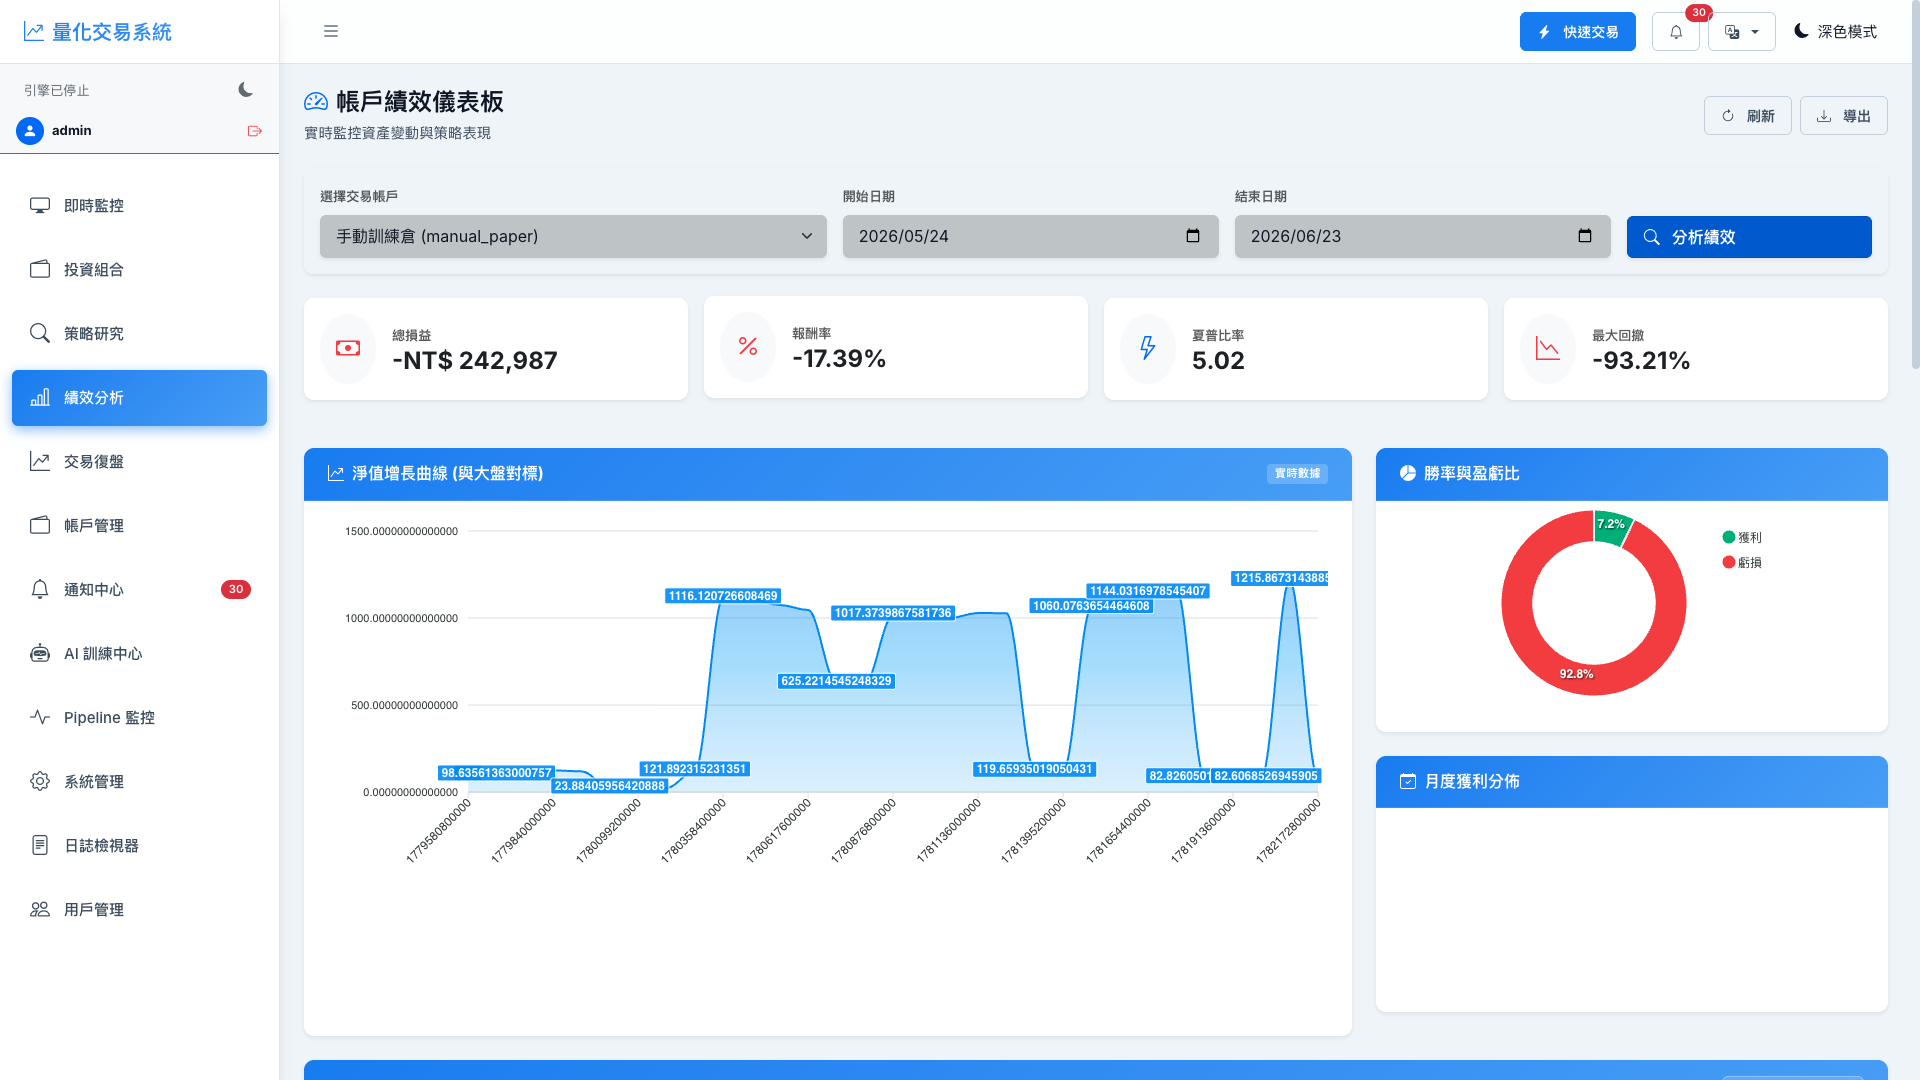
Task: Click the 快速交易 button
Action: 1578,32
